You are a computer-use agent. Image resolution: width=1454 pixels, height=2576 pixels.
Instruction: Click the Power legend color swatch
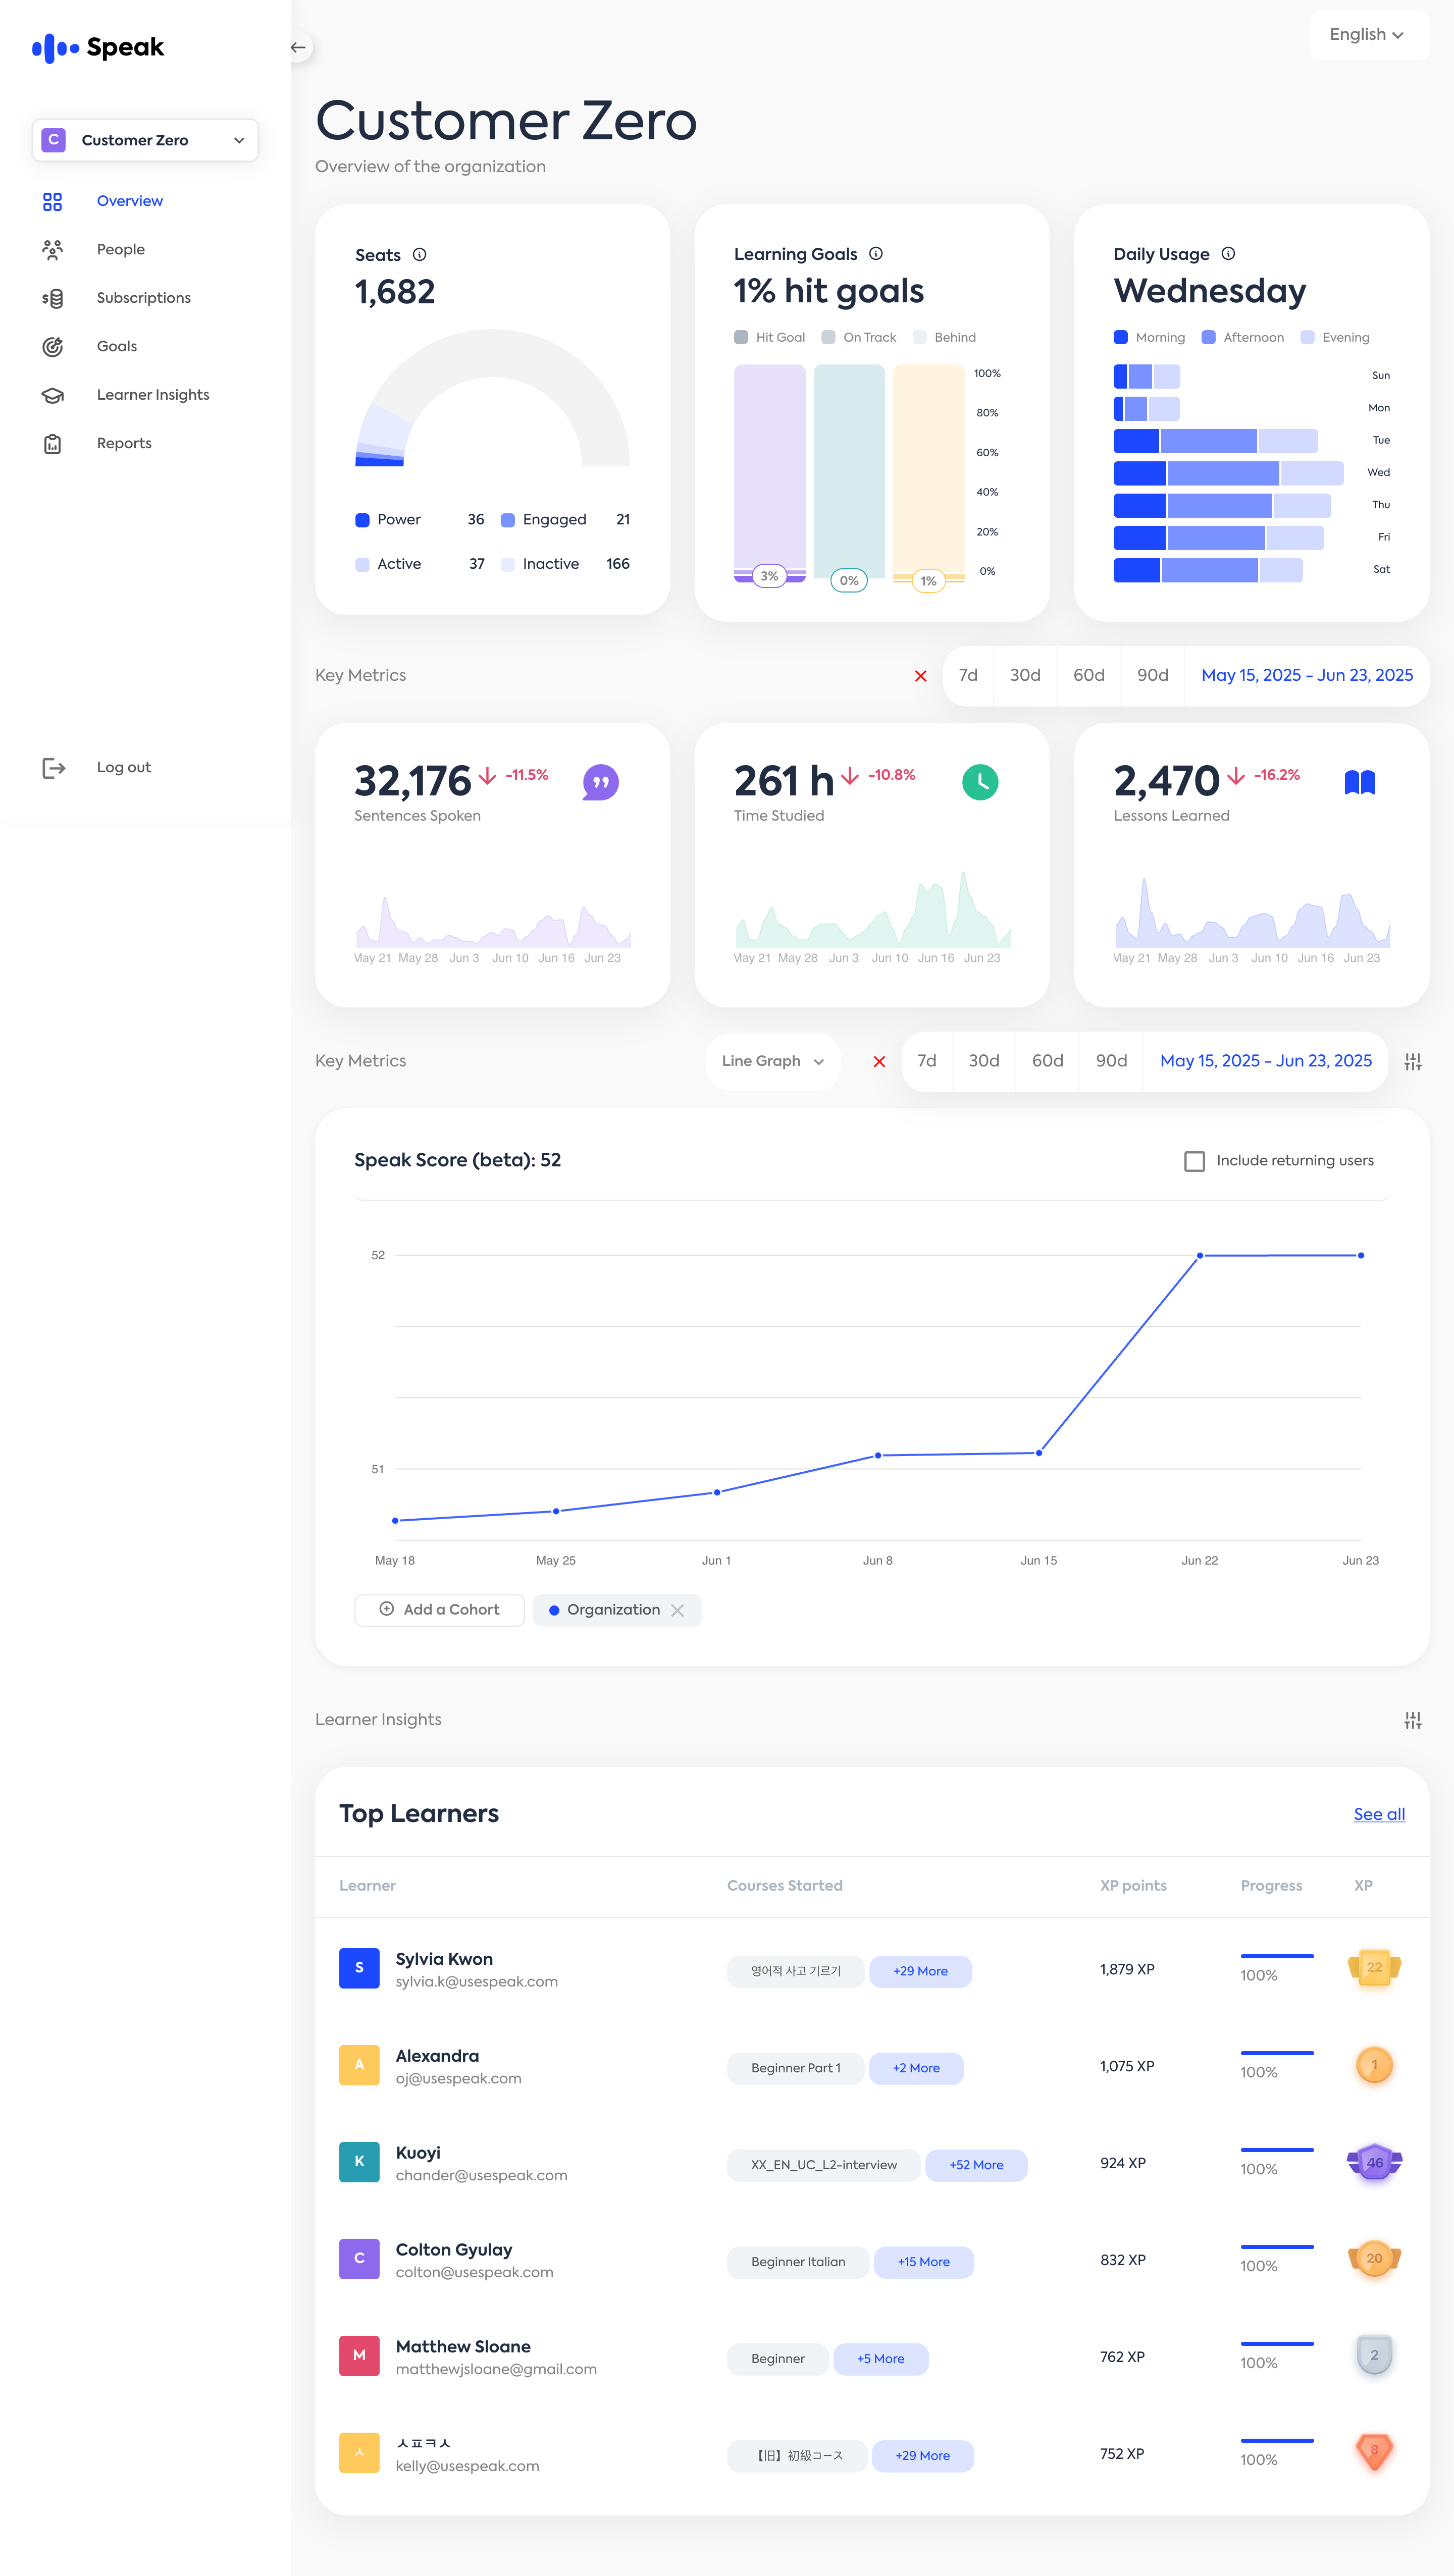362,520
